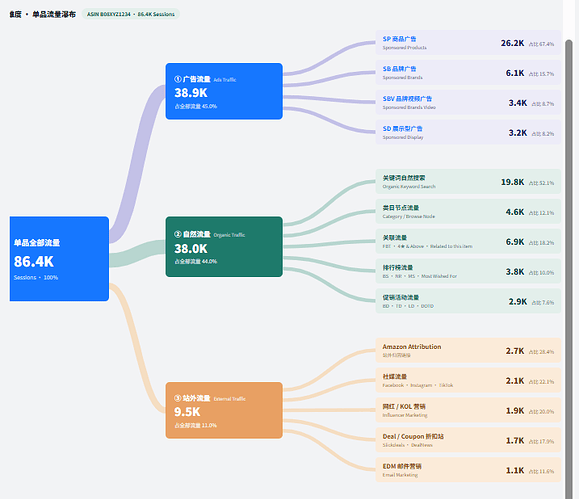Click the Deal / Coupon 折扣站 row

click(468, 440)
